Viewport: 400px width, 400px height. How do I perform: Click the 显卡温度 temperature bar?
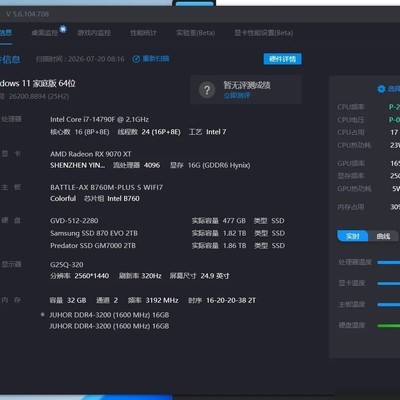click(x=389, y=284)
